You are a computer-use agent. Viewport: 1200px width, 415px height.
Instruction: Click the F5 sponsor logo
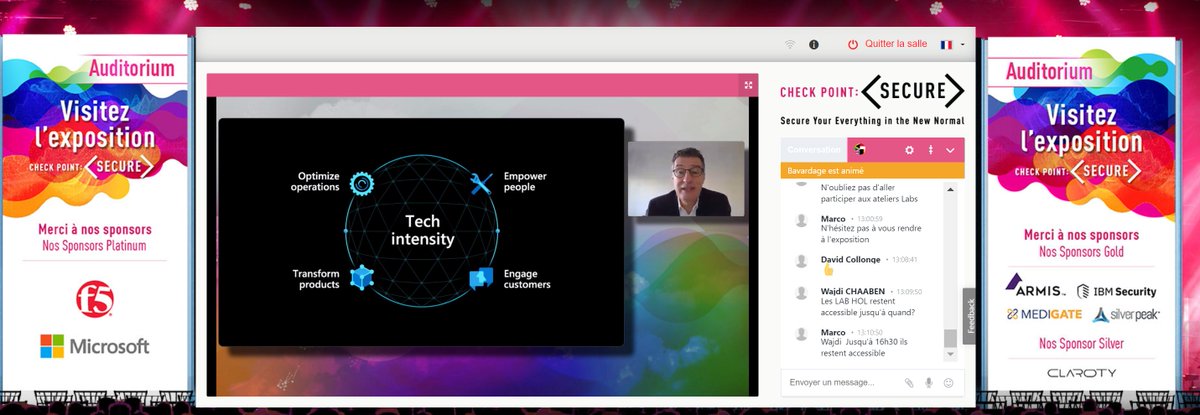[94, 297]
